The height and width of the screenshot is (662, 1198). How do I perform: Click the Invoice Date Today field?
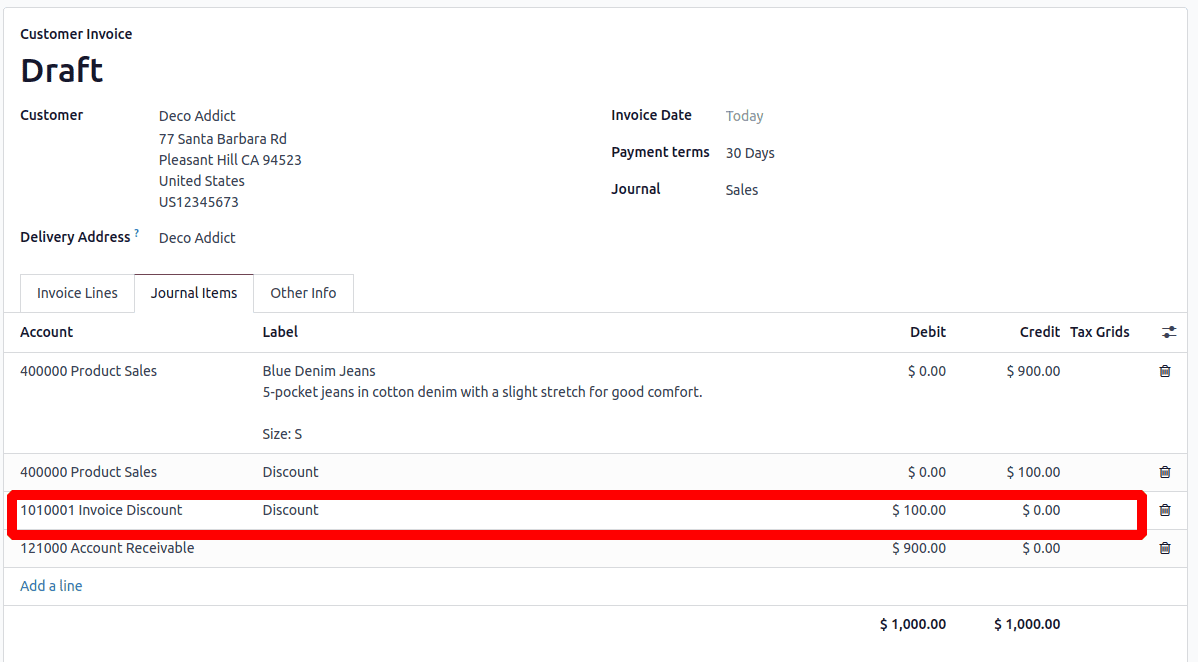click(744, 116)
